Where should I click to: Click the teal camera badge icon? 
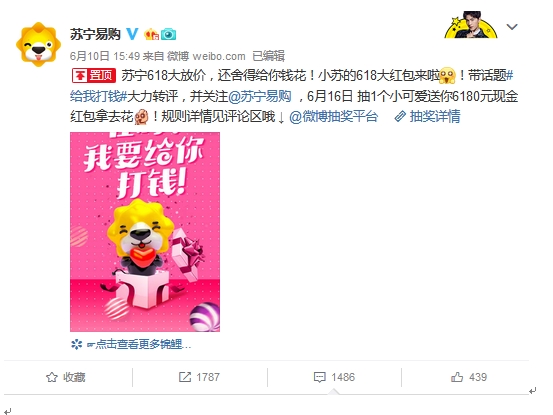169,34
